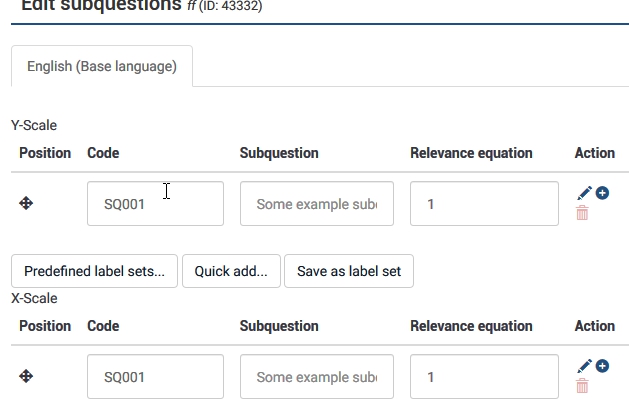Click the X-Scale row drag handle

coord(27,377)
